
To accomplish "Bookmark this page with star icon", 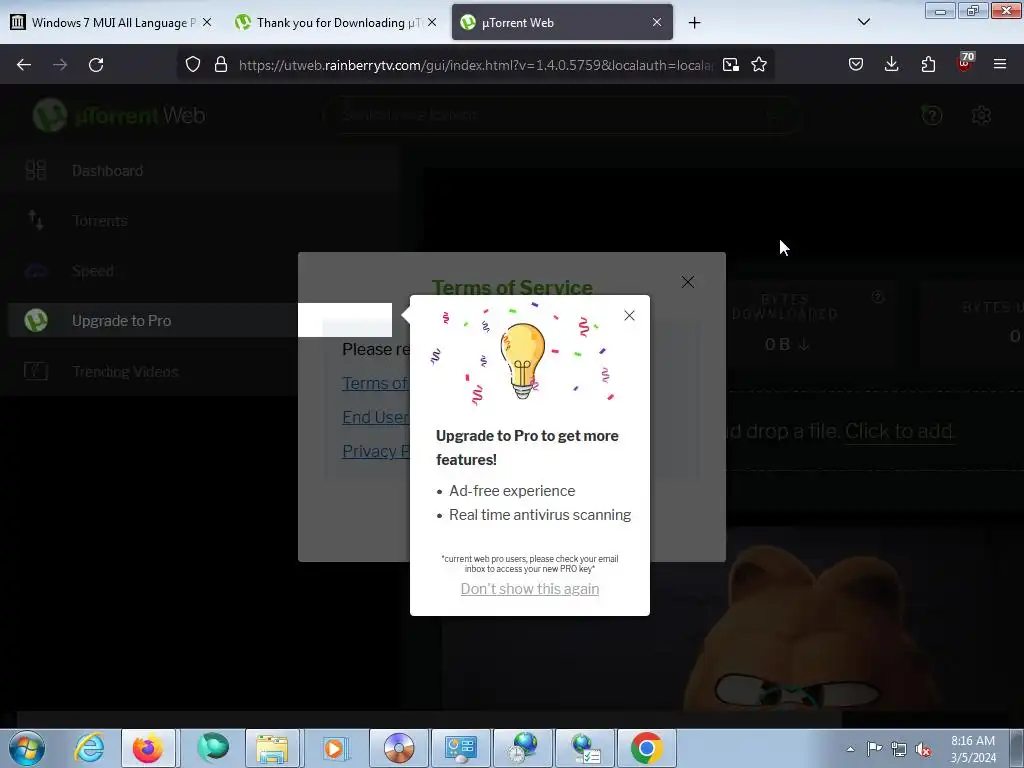I will 759,64.
